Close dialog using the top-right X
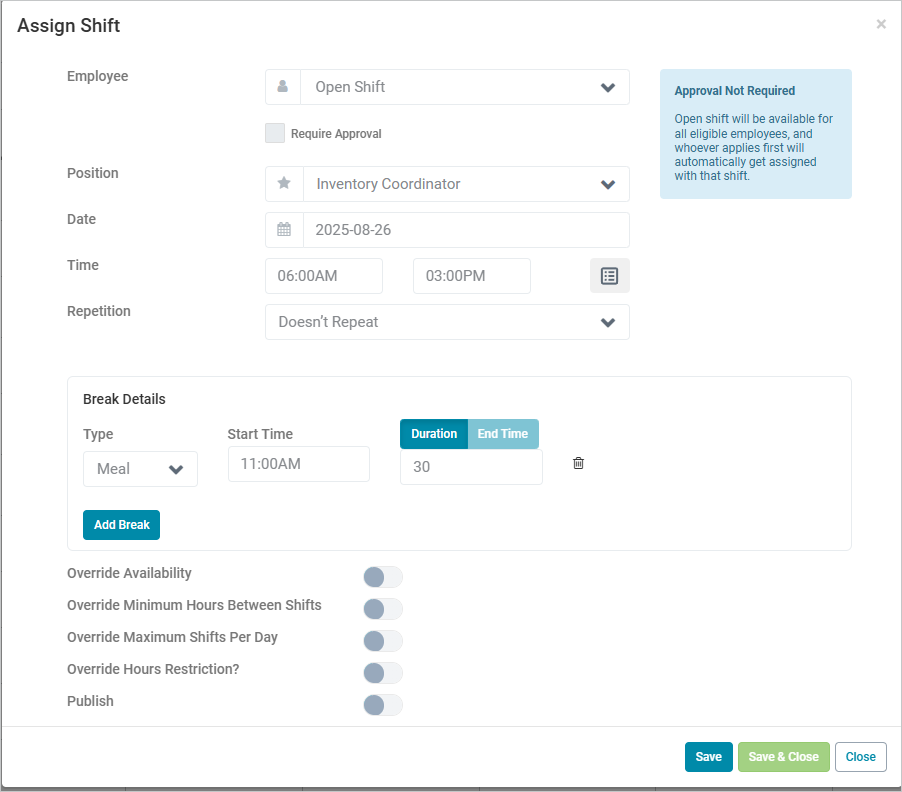 click(x=880, y=24)
